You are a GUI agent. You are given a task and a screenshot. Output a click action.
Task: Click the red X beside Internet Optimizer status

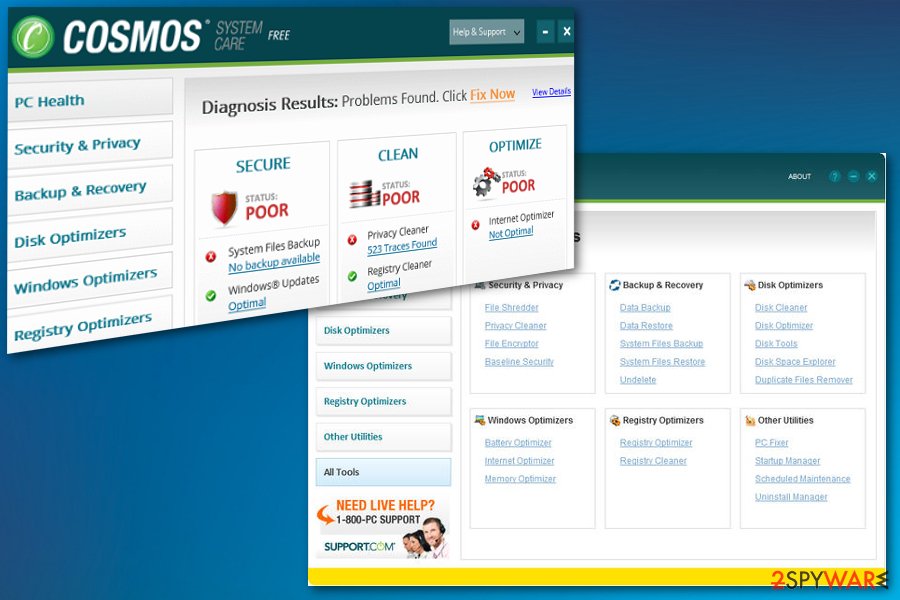(x=475, y=225)
